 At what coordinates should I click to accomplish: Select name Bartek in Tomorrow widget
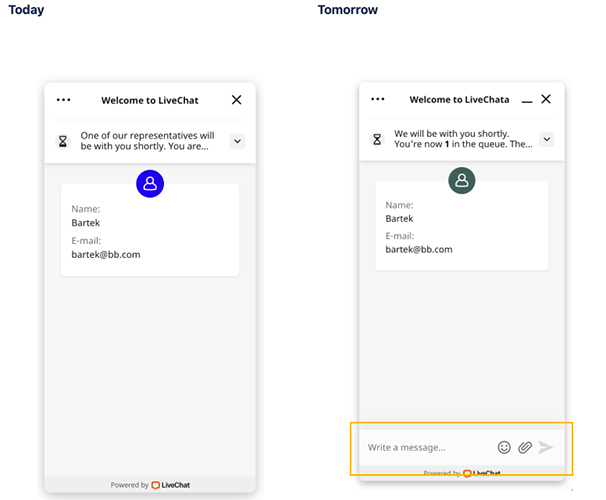point(399,219)
